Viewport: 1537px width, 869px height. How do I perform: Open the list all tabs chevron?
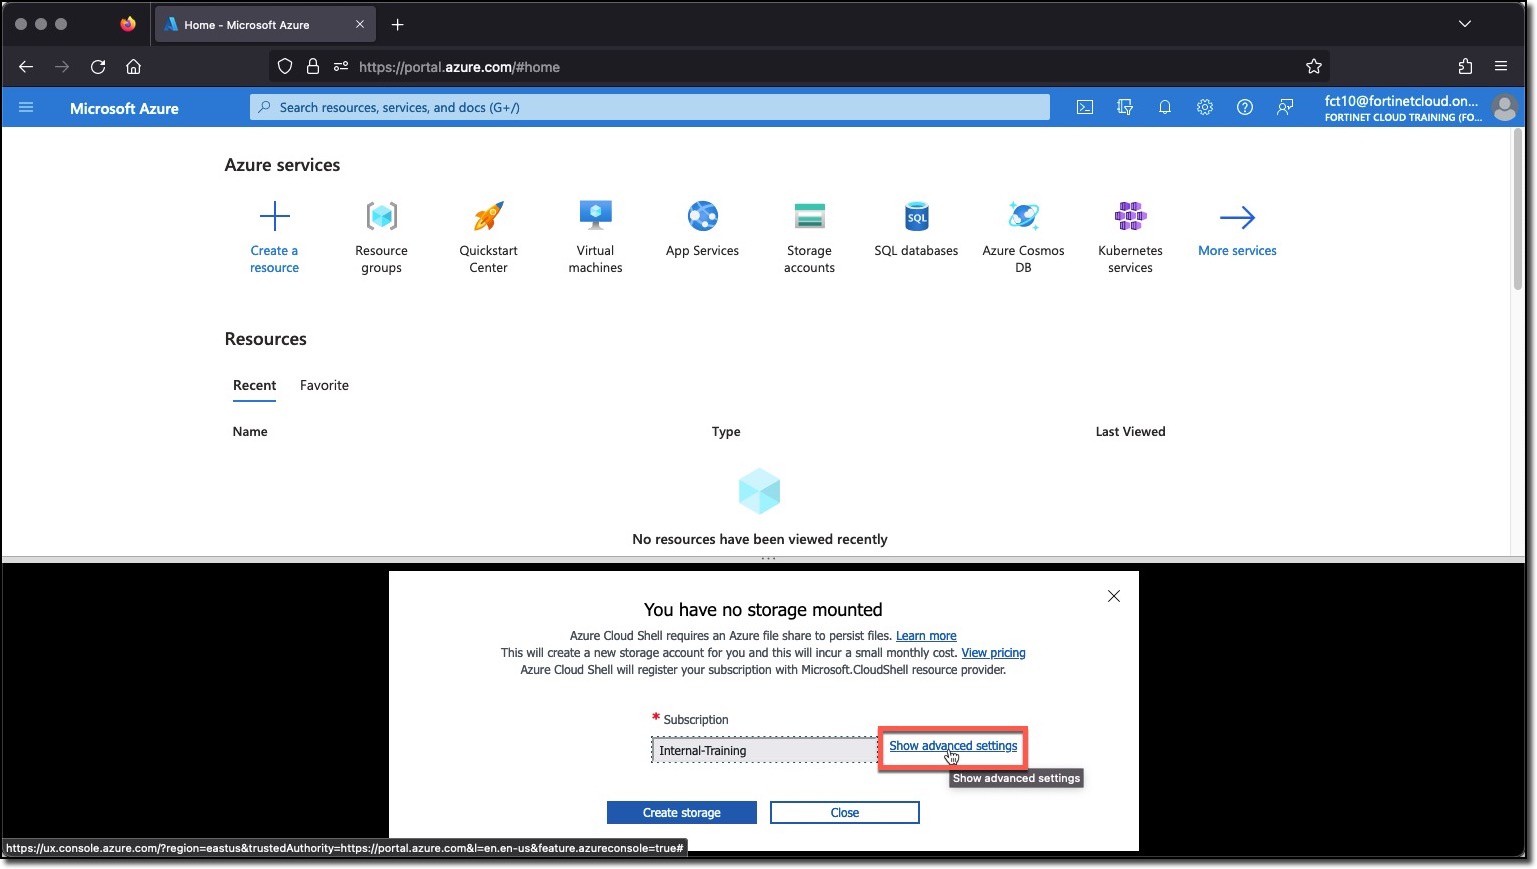1465,24
